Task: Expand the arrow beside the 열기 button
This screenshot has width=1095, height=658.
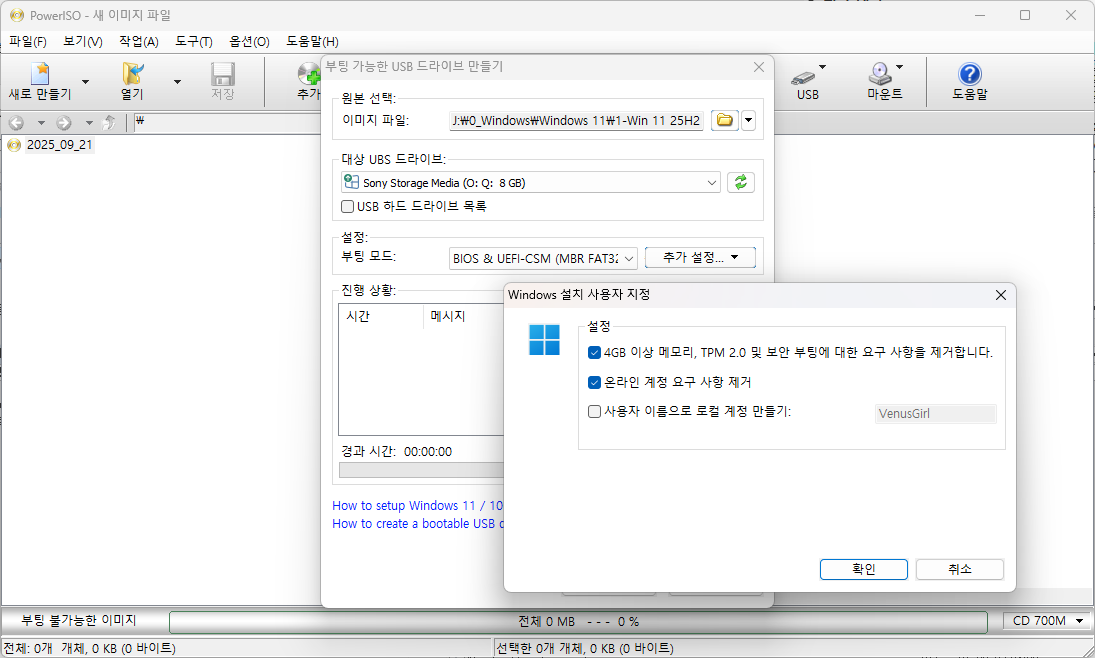Action: coord(177,82)
